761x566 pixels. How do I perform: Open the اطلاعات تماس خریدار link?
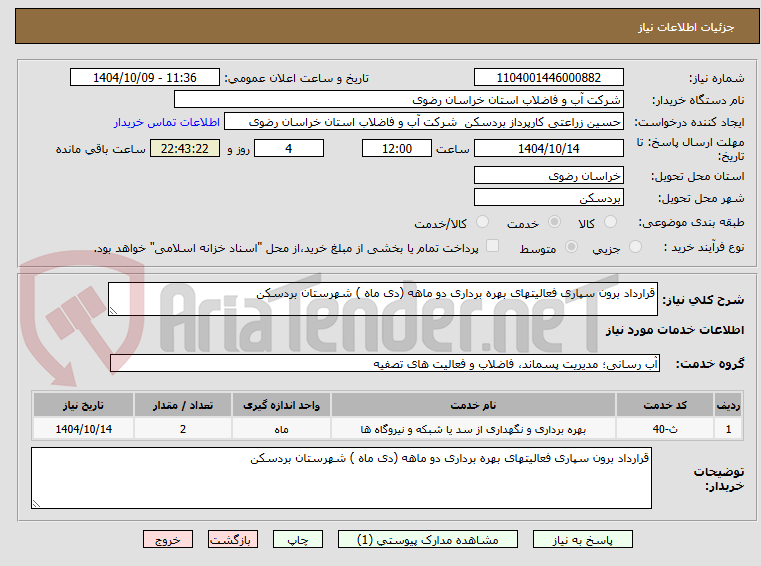click(167, 122)
